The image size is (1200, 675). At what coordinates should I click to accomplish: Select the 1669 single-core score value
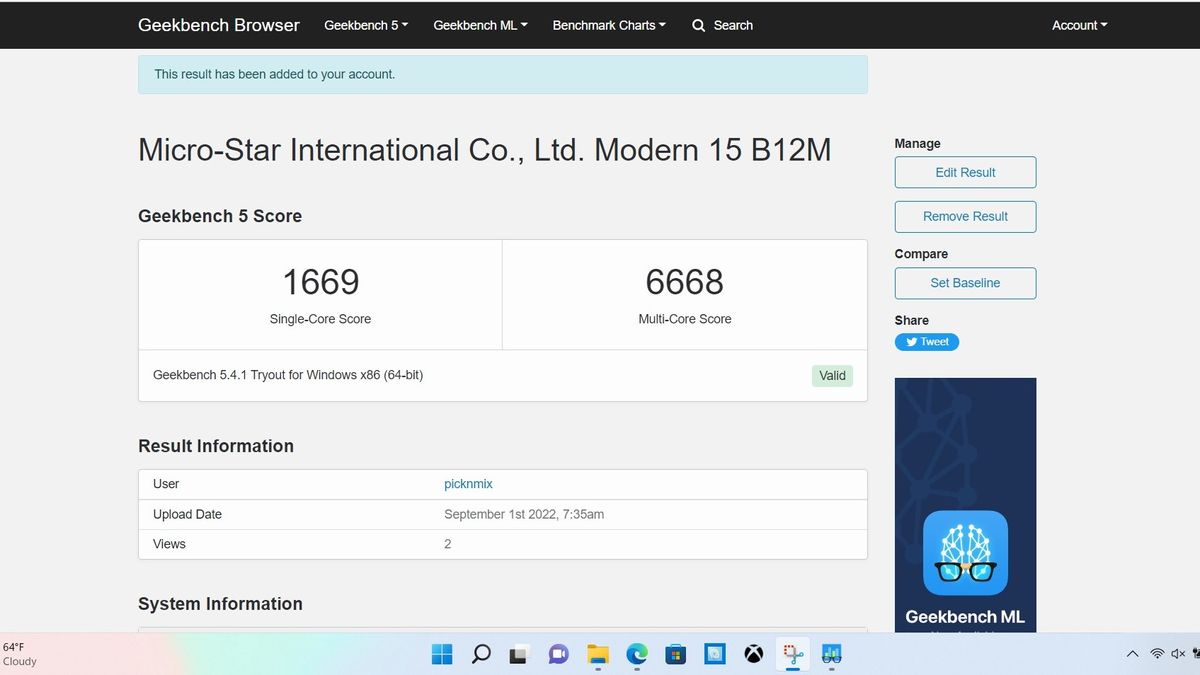[x=320, y=282]
